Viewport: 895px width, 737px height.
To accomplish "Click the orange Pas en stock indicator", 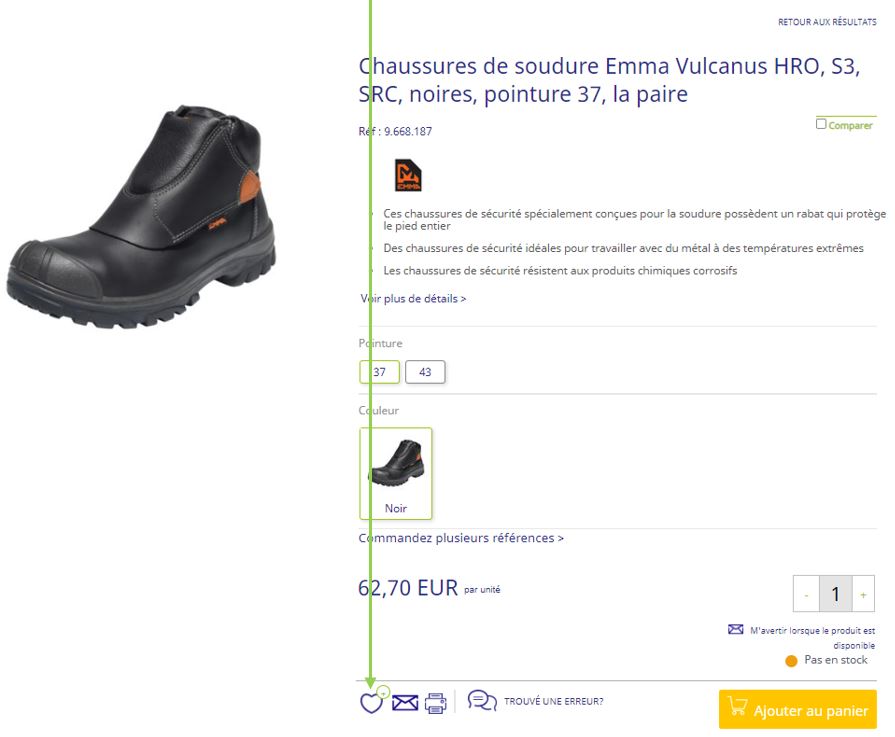I will (791, 661).
